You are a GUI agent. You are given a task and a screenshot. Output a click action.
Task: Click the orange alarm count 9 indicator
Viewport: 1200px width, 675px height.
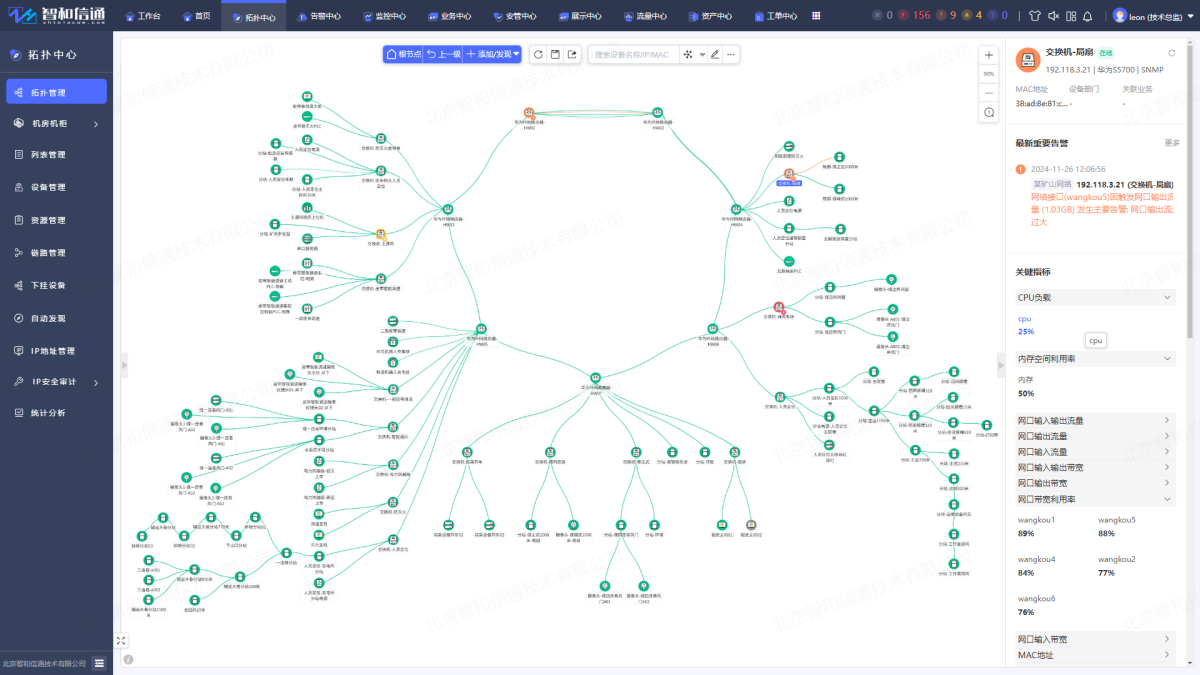947,16
